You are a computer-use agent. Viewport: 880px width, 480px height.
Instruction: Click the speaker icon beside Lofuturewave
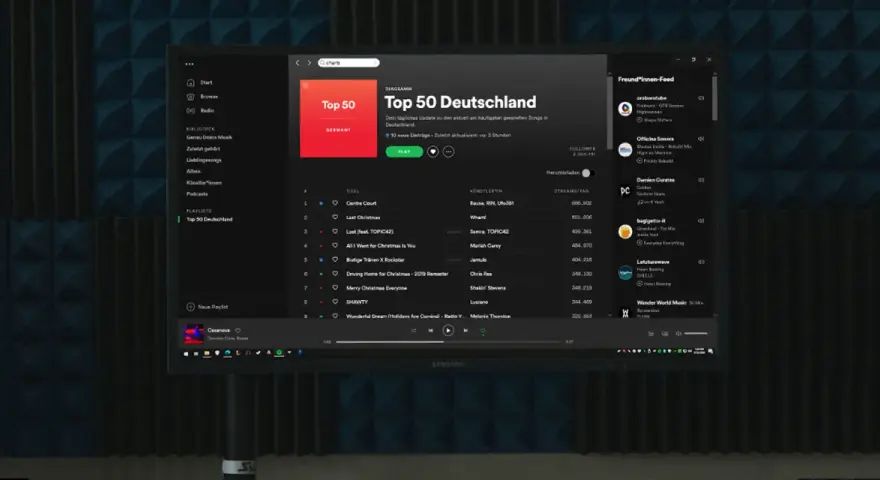click(x=701, y=262)
